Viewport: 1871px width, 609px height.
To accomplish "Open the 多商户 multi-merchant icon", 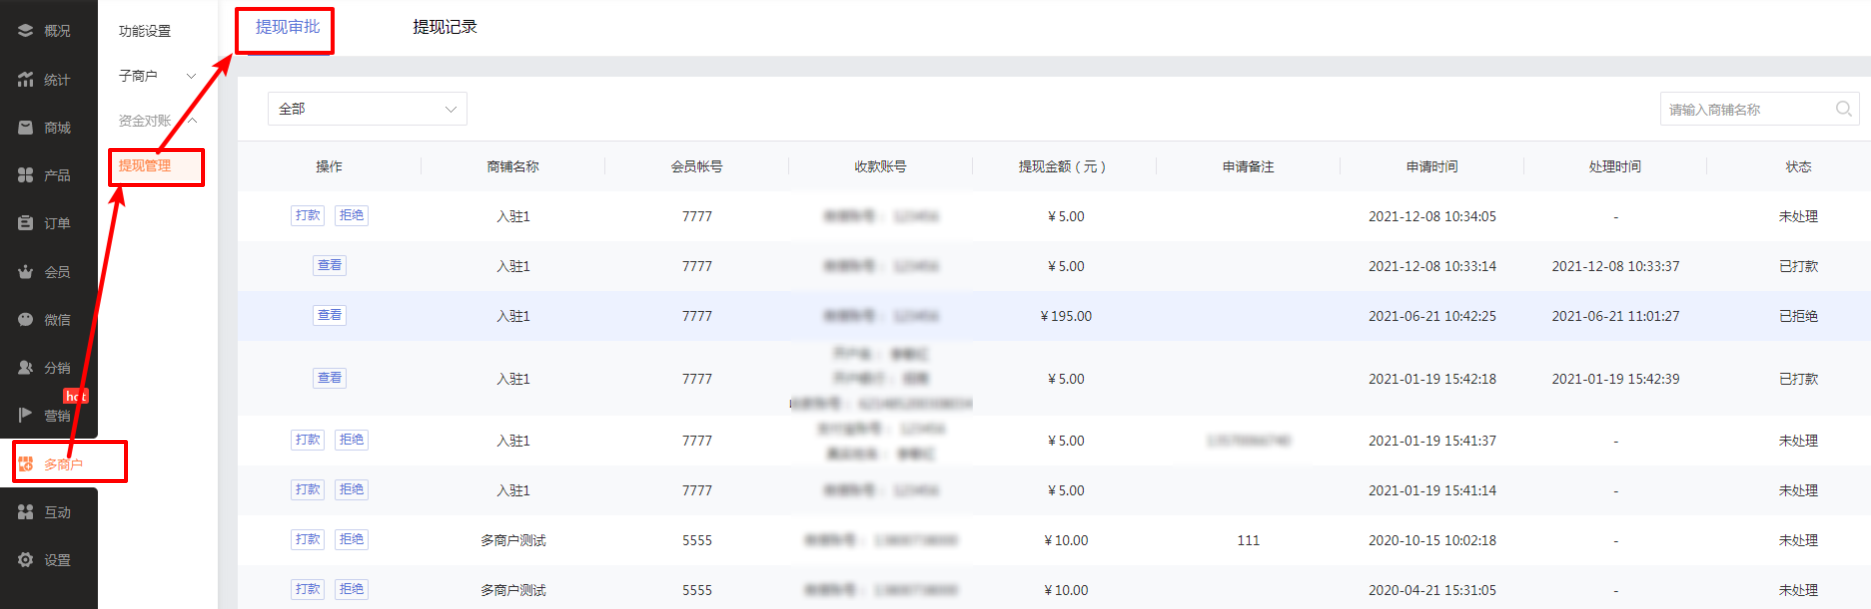I will click(26, 463).
